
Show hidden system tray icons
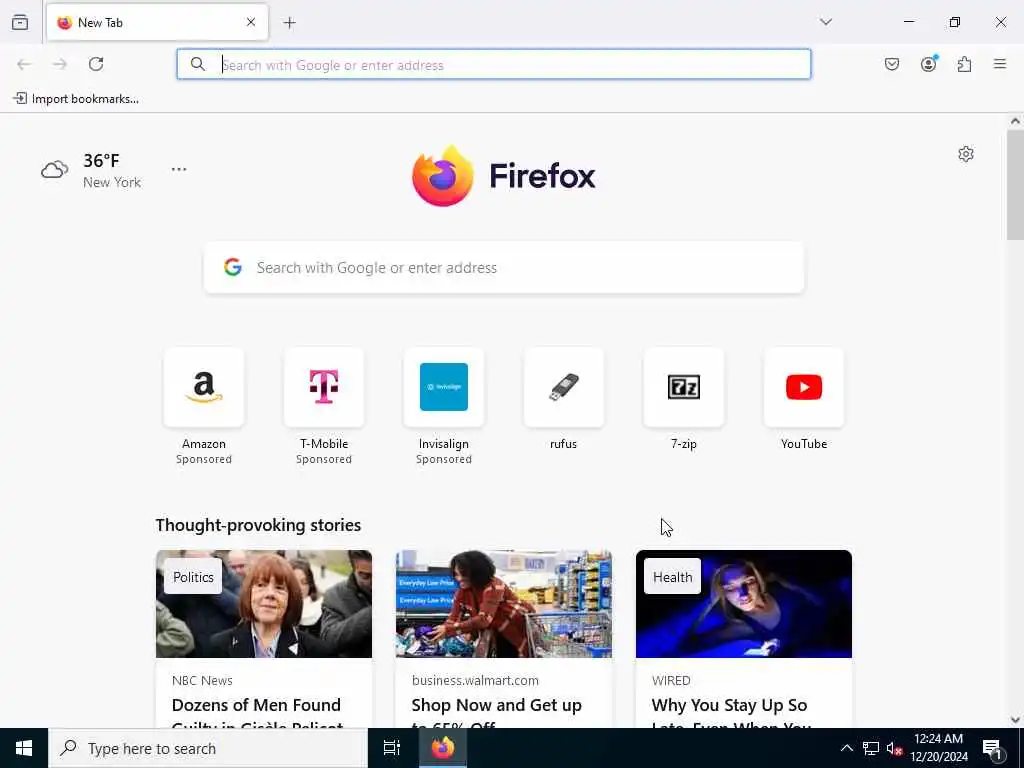coord(846,748)
